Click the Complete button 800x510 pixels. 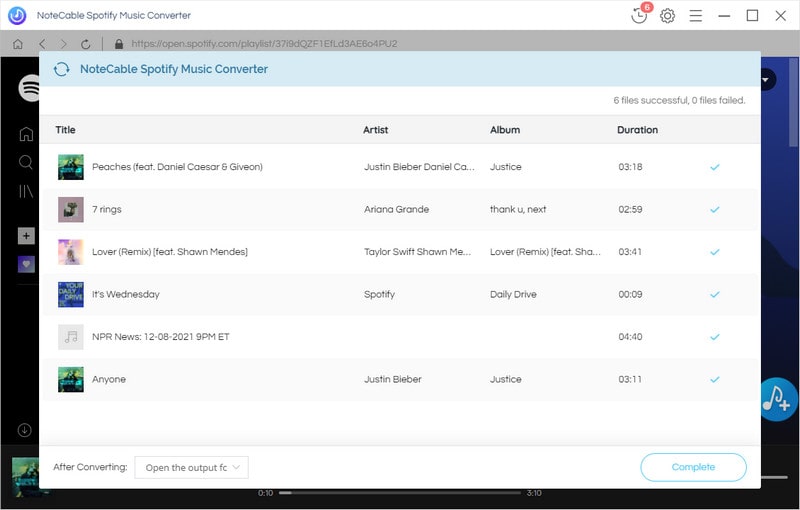[x=693, y=467]
